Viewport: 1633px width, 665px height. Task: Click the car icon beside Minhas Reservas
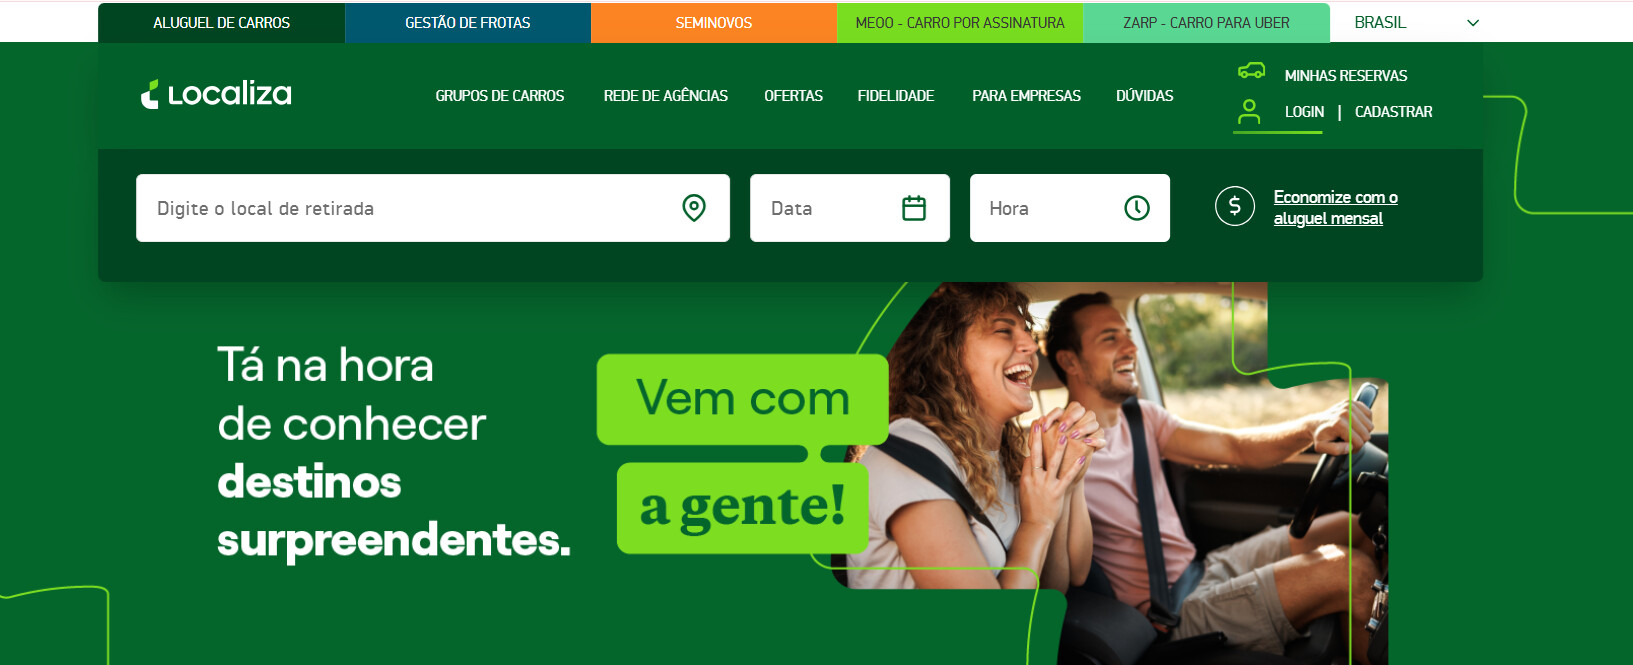tap(1252, 71)
